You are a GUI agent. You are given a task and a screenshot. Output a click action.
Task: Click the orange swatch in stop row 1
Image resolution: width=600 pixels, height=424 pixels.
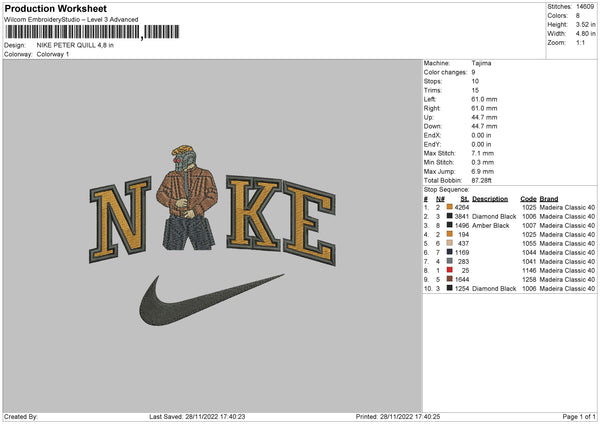click(x=450, y=207)
